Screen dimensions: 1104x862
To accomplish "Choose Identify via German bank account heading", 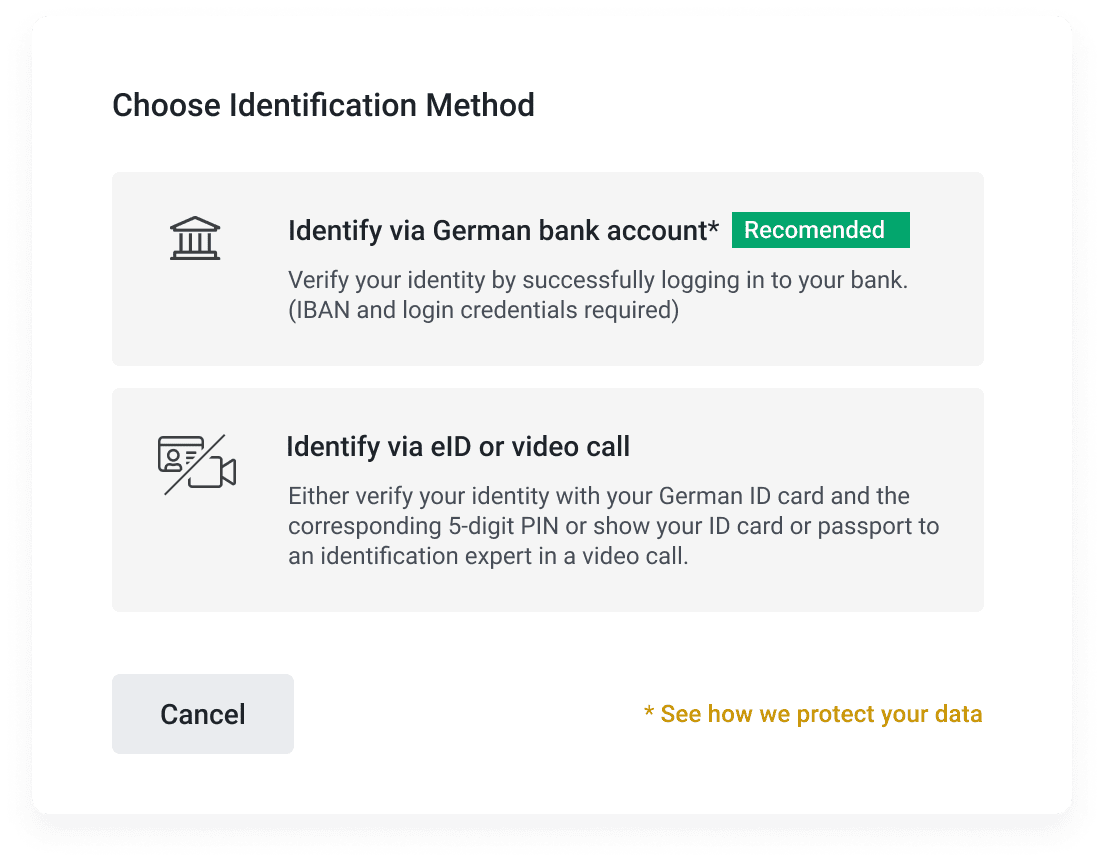I will tap(503, 230).
